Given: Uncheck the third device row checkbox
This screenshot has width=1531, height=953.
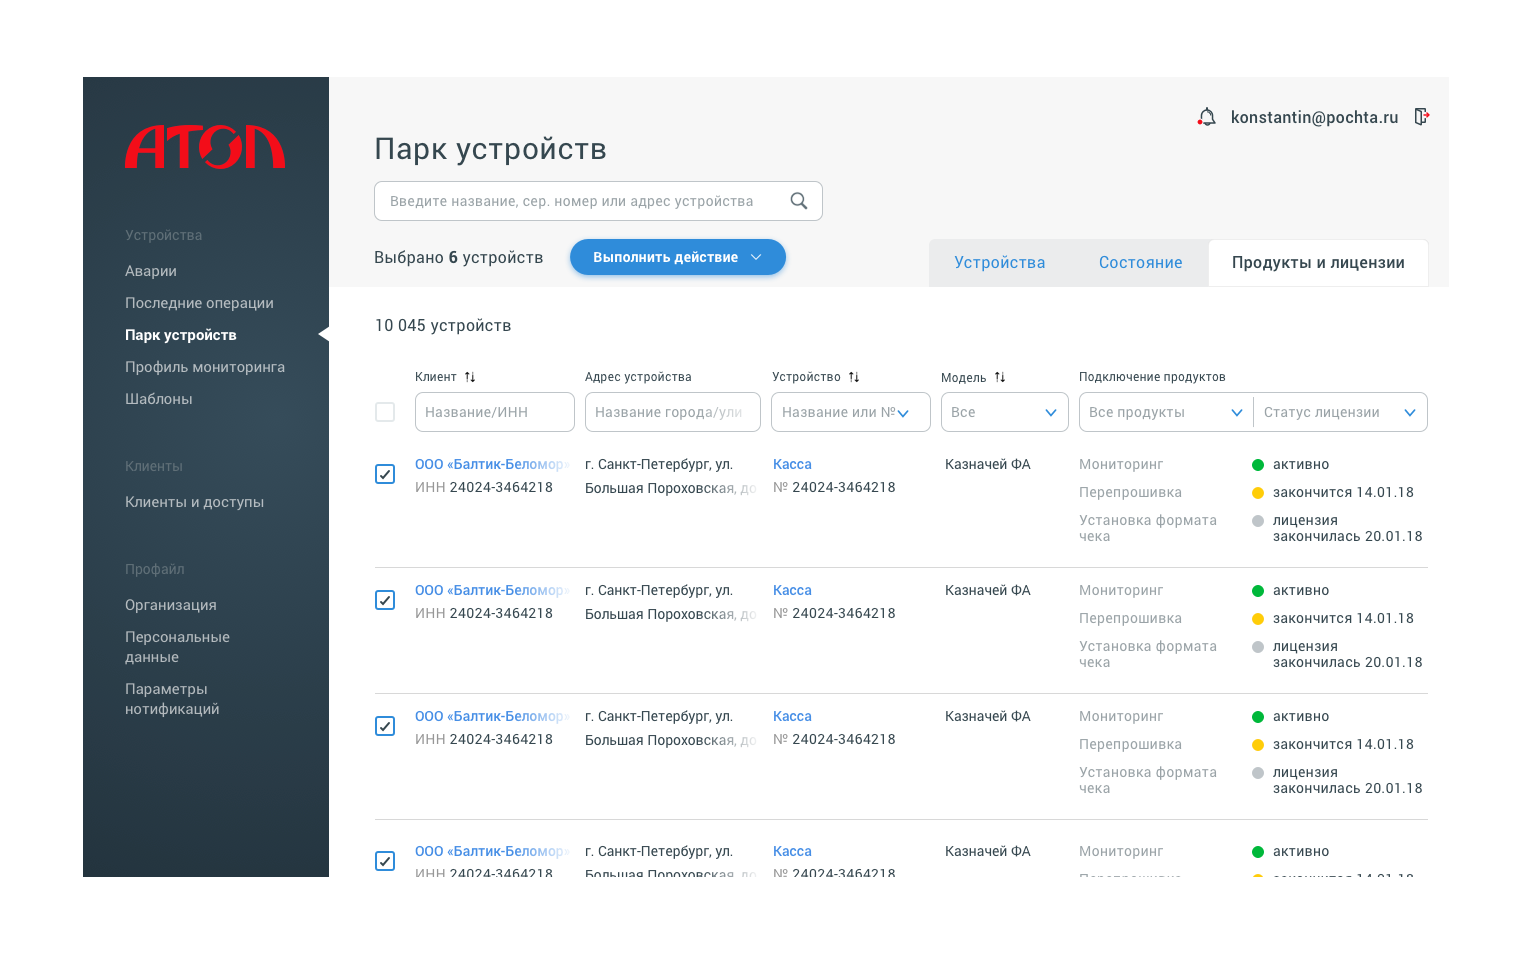Looking at the screenshot, I should [x=385, y=726].
